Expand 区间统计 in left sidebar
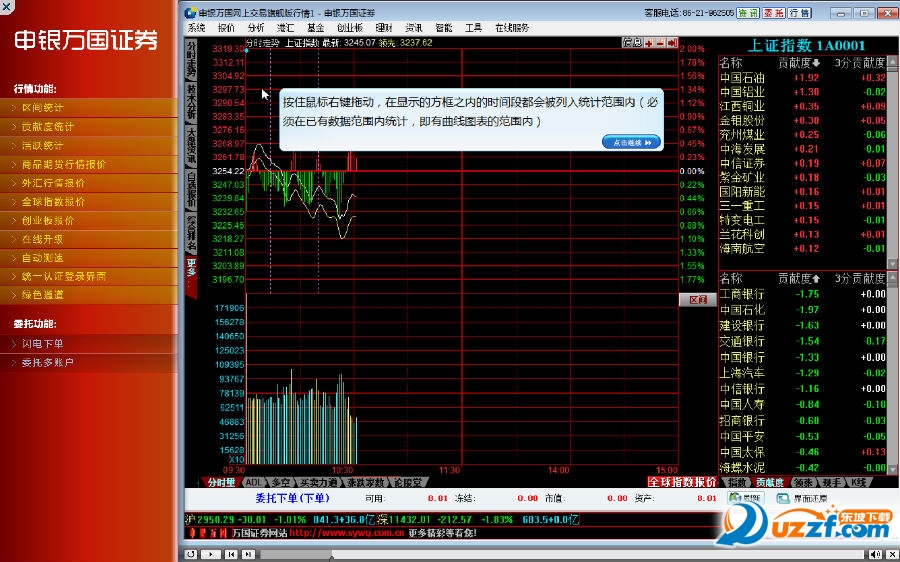Viewport: 900px width, 562px height. 88,107
